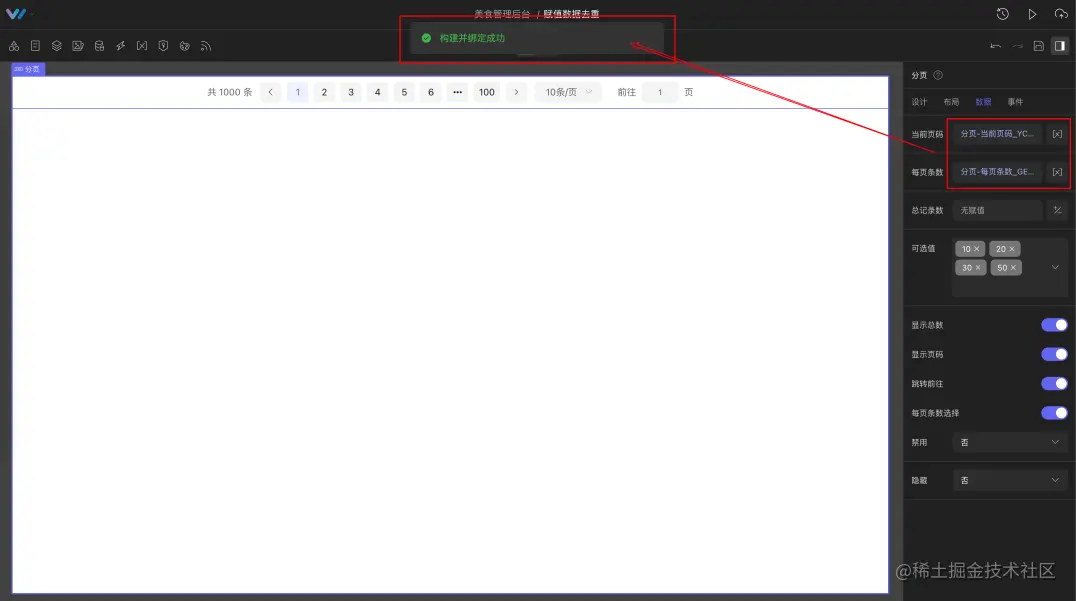
Task: Open the shield permissions icon
Action: [x=163, y=46]
